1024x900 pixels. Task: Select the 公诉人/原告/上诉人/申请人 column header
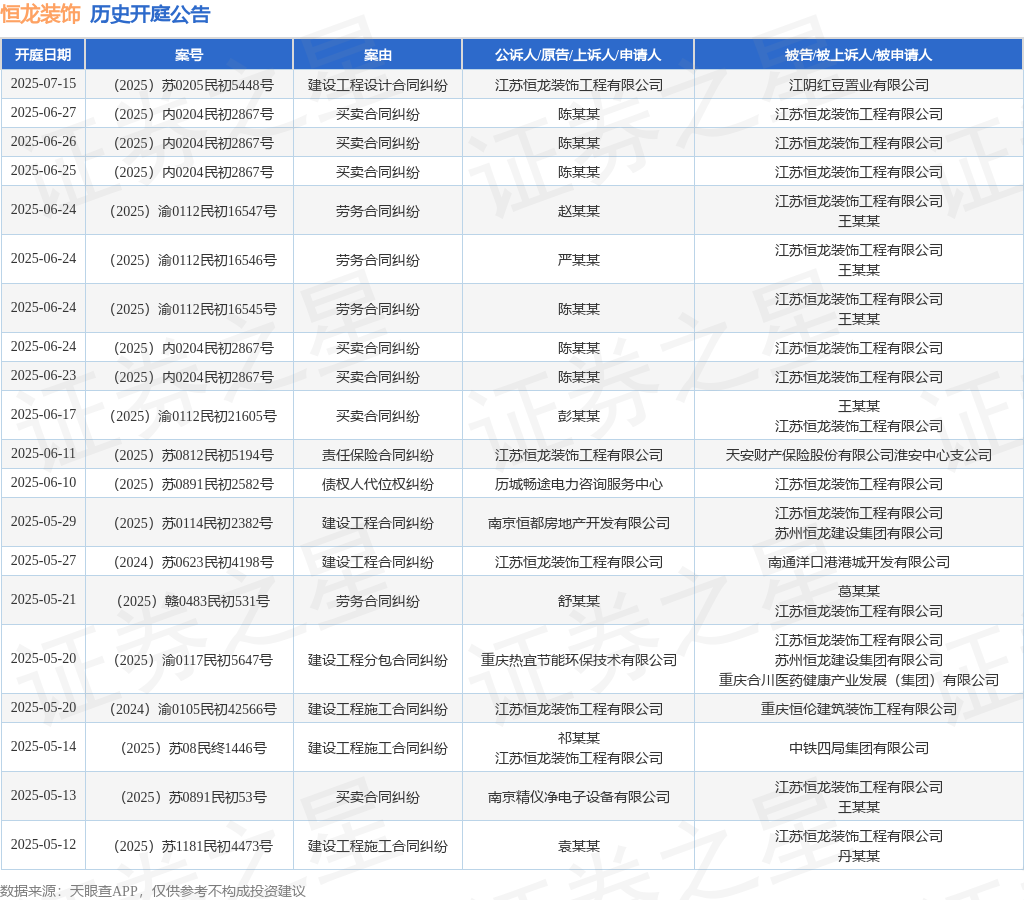tap(578, 55)
